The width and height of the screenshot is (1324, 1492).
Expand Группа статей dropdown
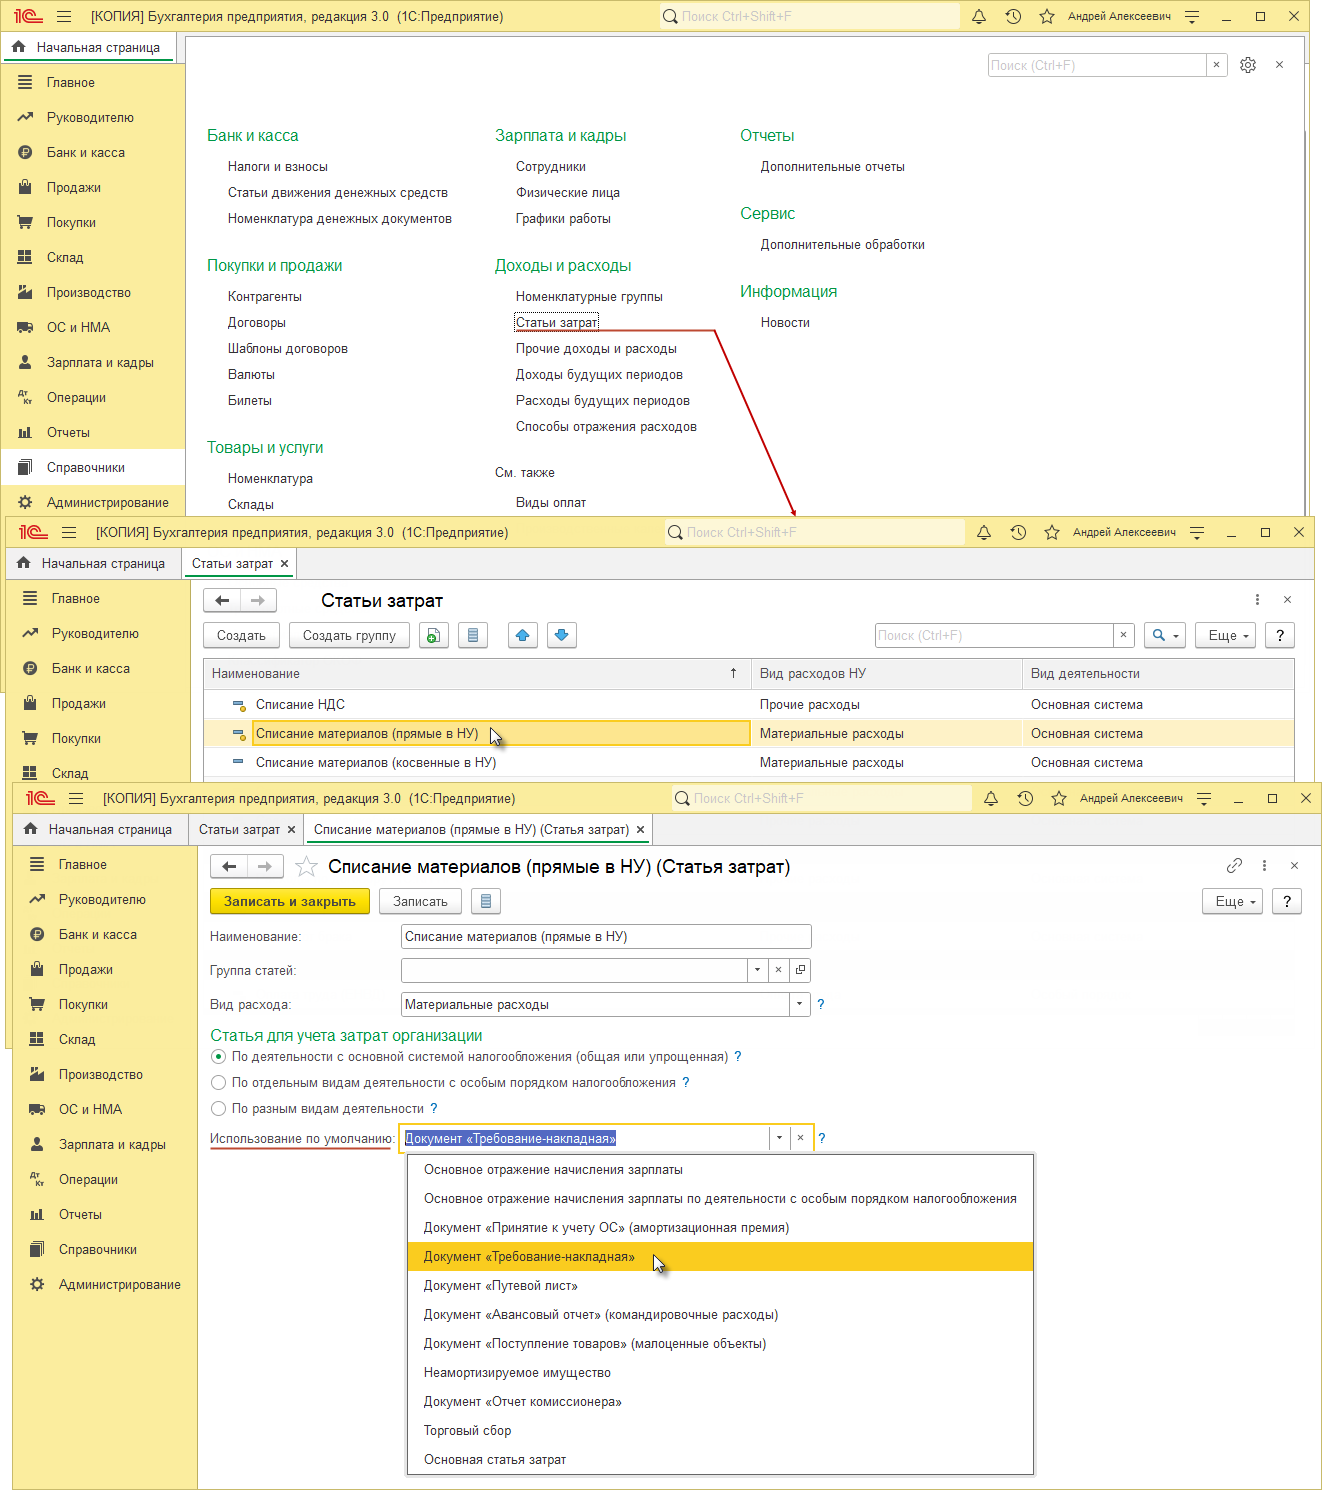757,970
